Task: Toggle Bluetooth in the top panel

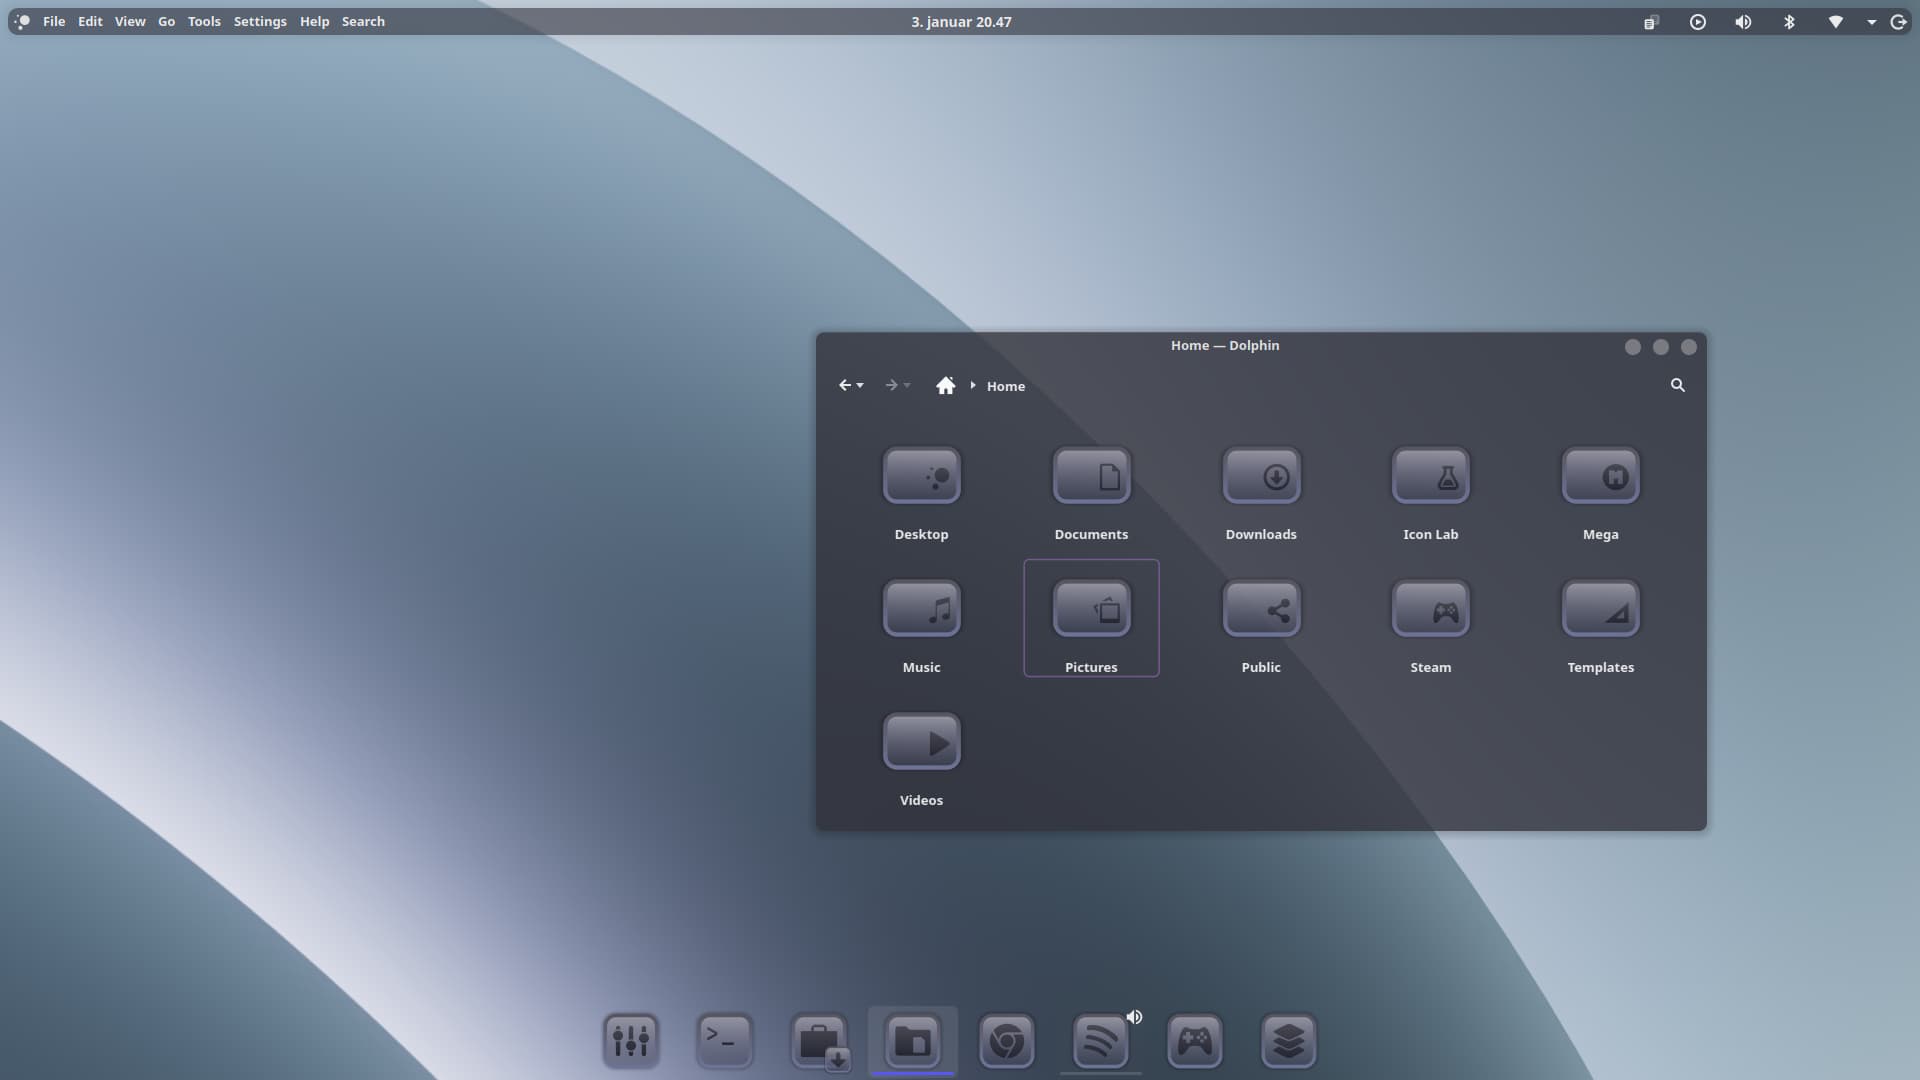Action: click(x=1789, y=22)
